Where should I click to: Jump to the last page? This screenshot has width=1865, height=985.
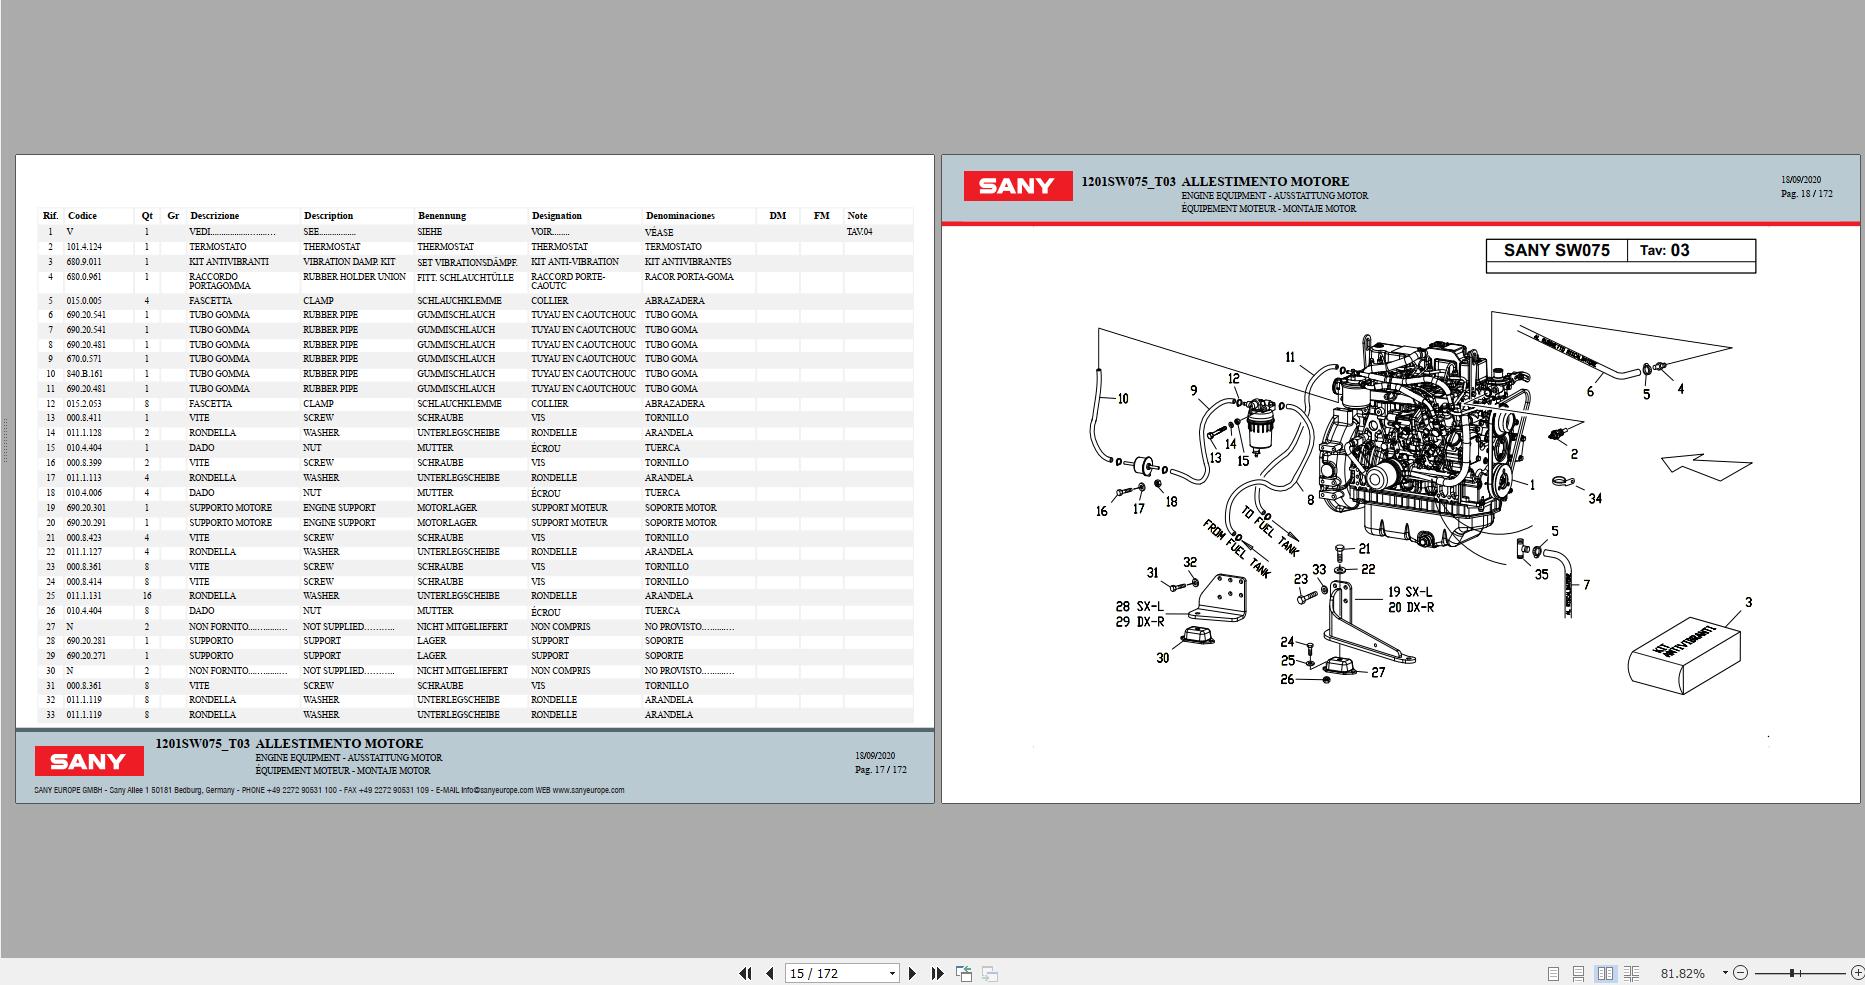[937, 973]
